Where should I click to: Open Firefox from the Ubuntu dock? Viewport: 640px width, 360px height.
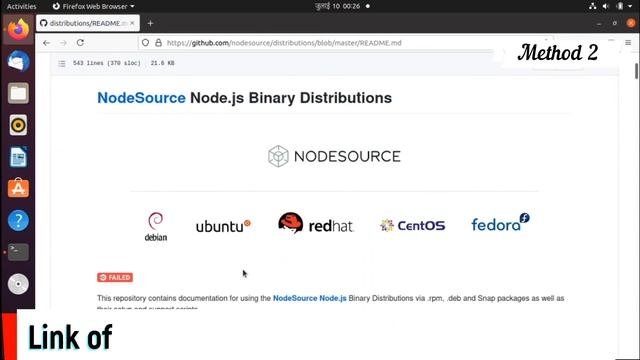[x=18, y=29]
